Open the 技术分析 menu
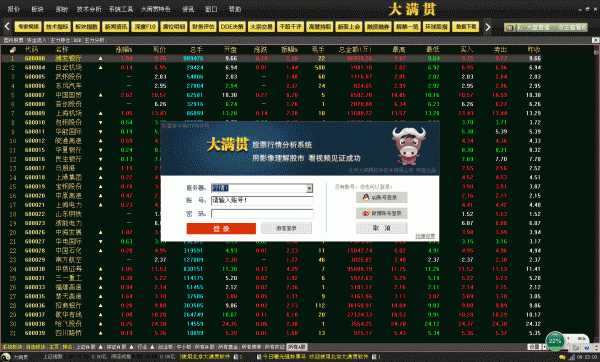 click(89, 9)
